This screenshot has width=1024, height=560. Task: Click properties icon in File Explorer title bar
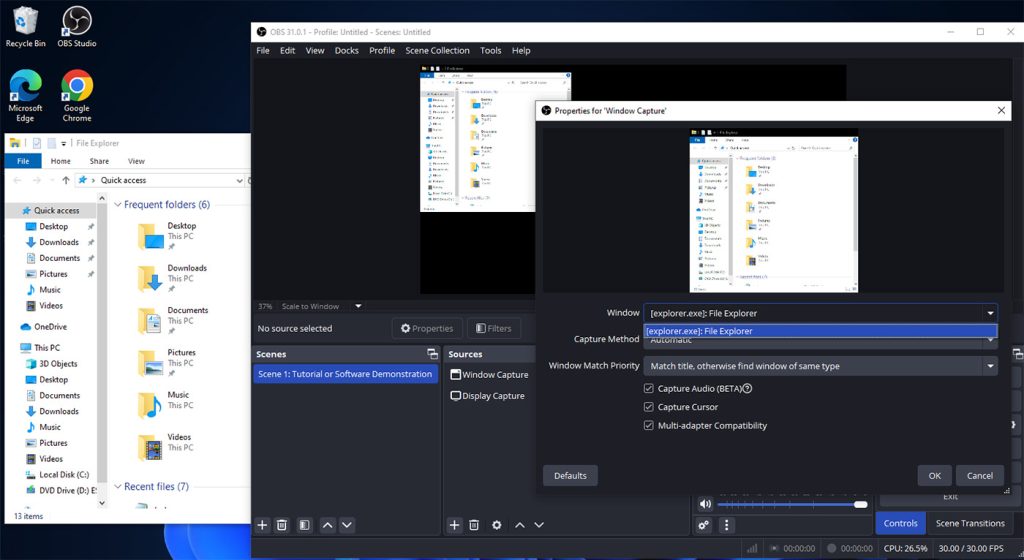click(x=37, y=143)
